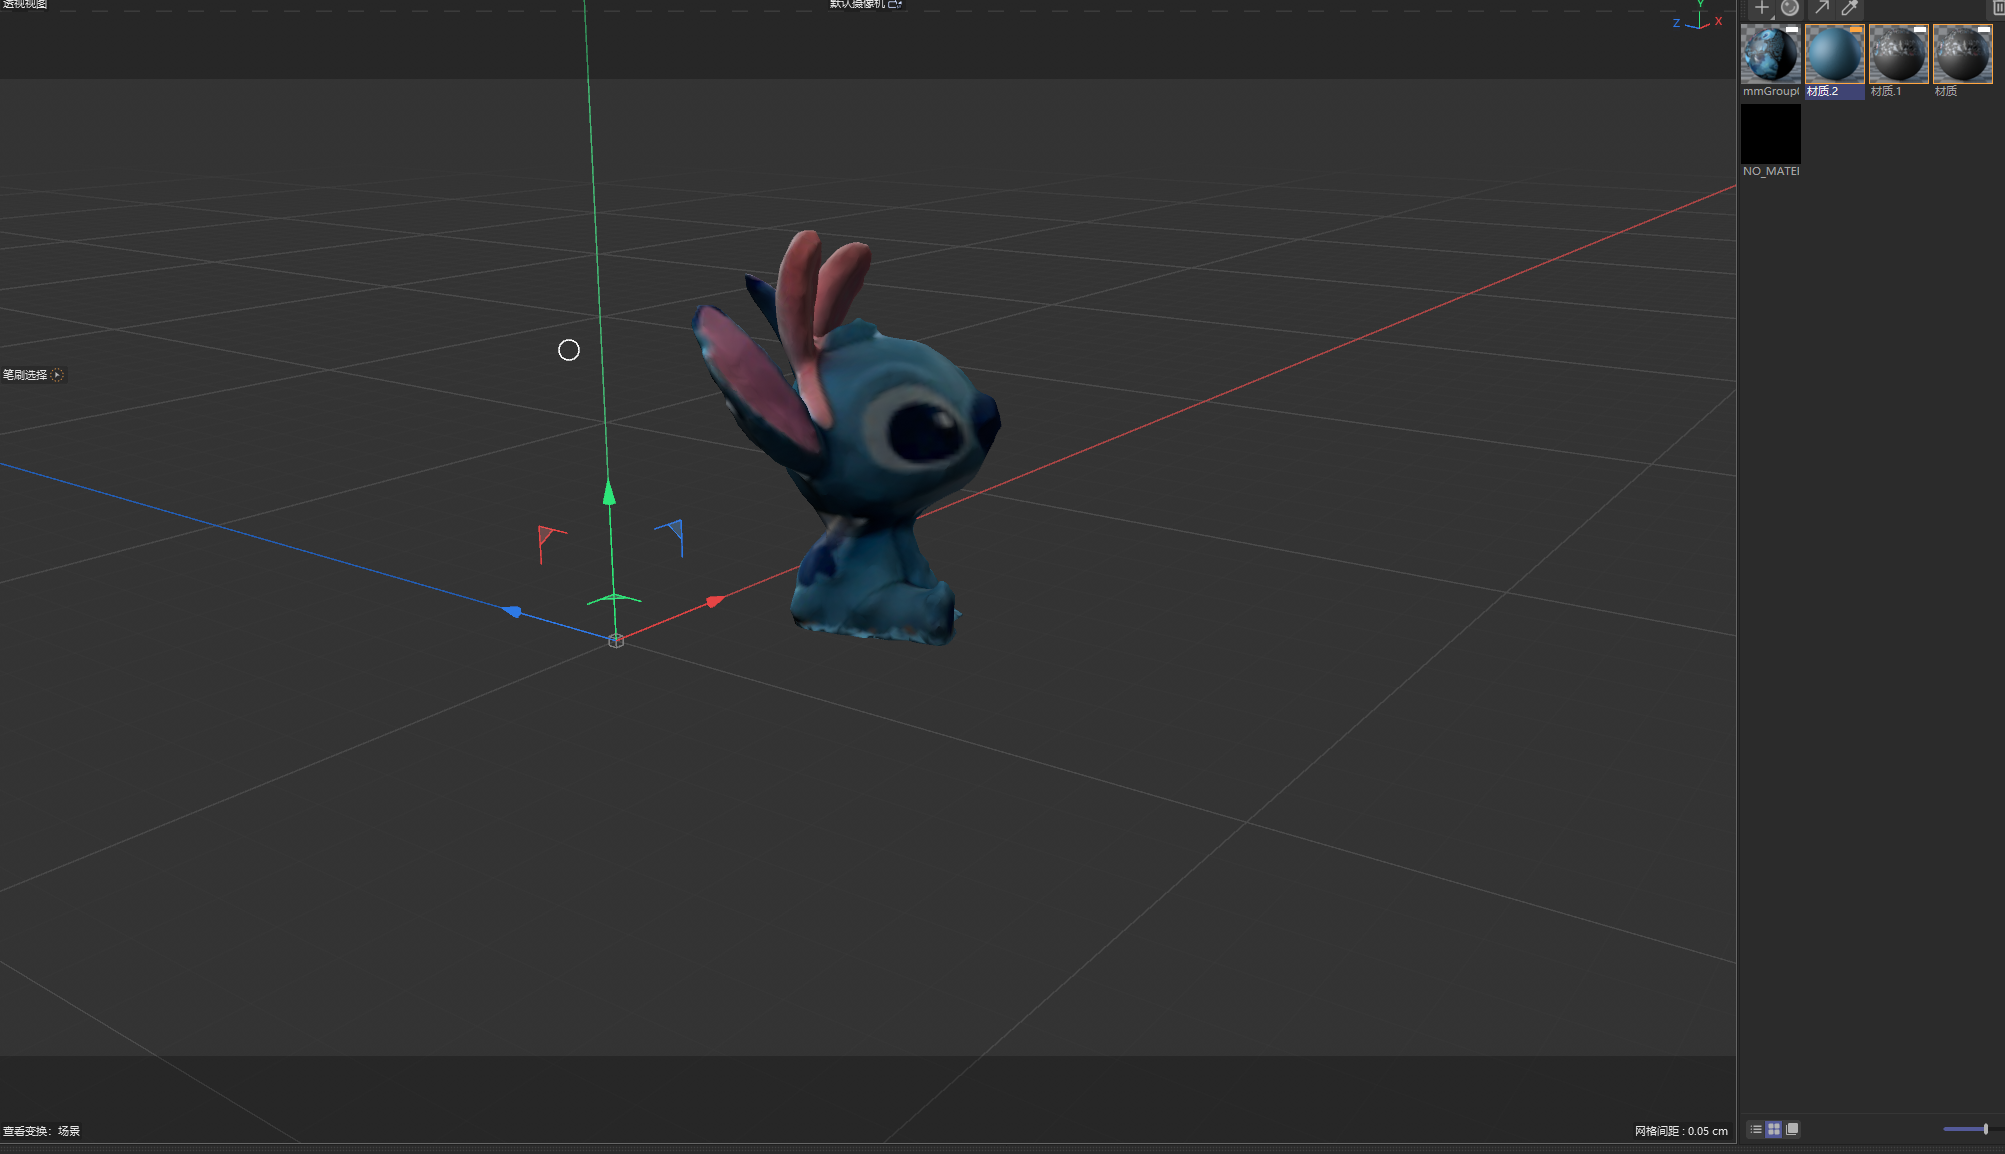
Task: Click the diagonal arrow icon in material toolbar
Action: pos(1822,8)
